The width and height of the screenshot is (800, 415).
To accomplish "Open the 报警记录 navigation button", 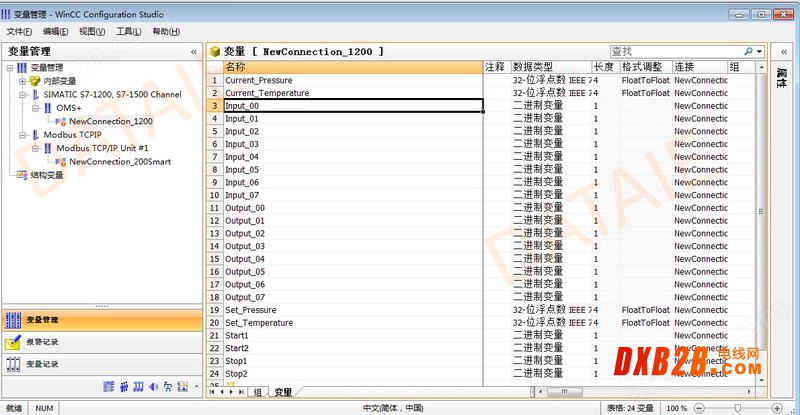I will coord(102,342).
